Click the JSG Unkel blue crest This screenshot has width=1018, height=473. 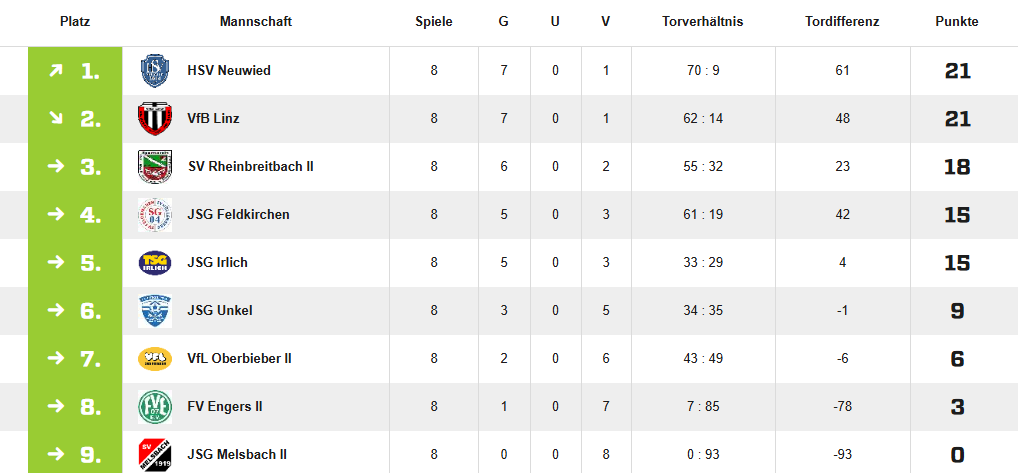(x=155, y=311)
